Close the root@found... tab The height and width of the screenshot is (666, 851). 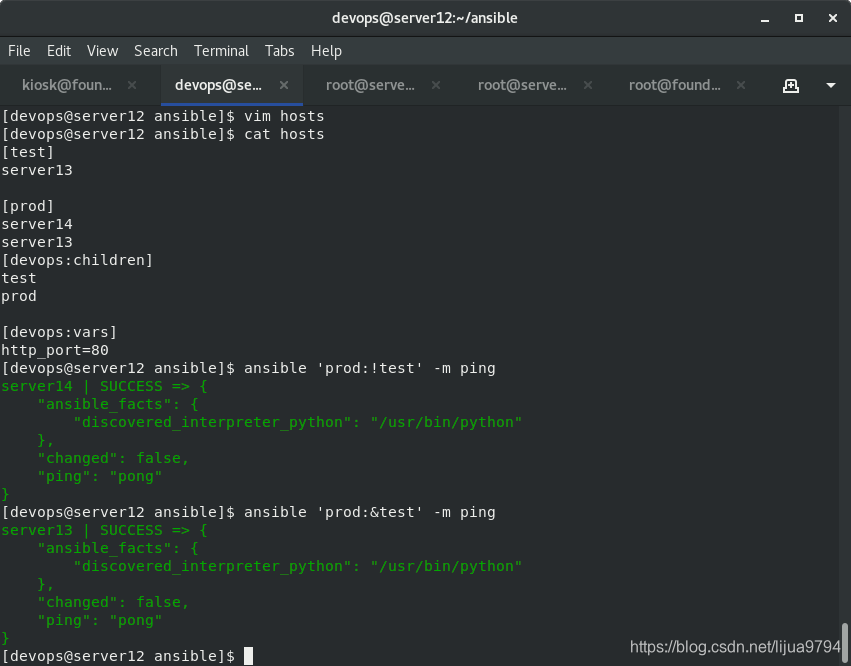(x=741, y=85)
